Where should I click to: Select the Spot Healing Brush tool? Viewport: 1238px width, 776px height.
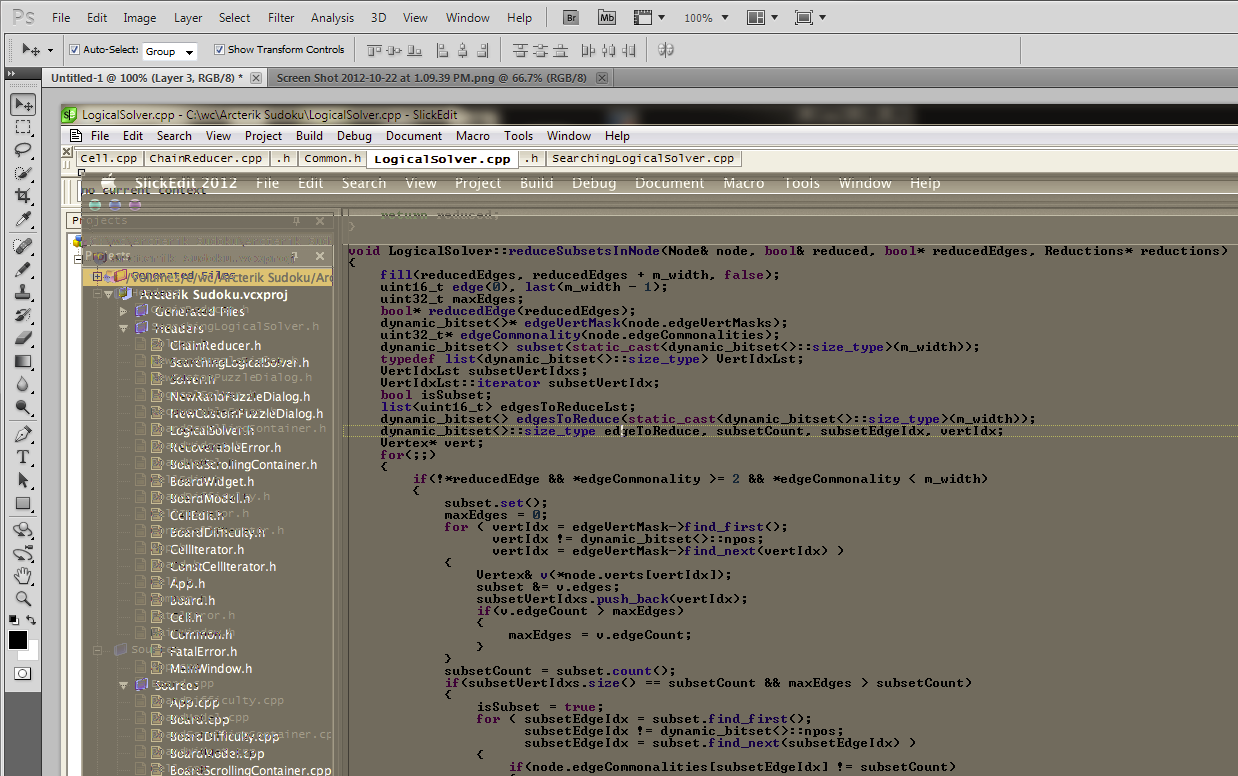click(x=22, y=246)
